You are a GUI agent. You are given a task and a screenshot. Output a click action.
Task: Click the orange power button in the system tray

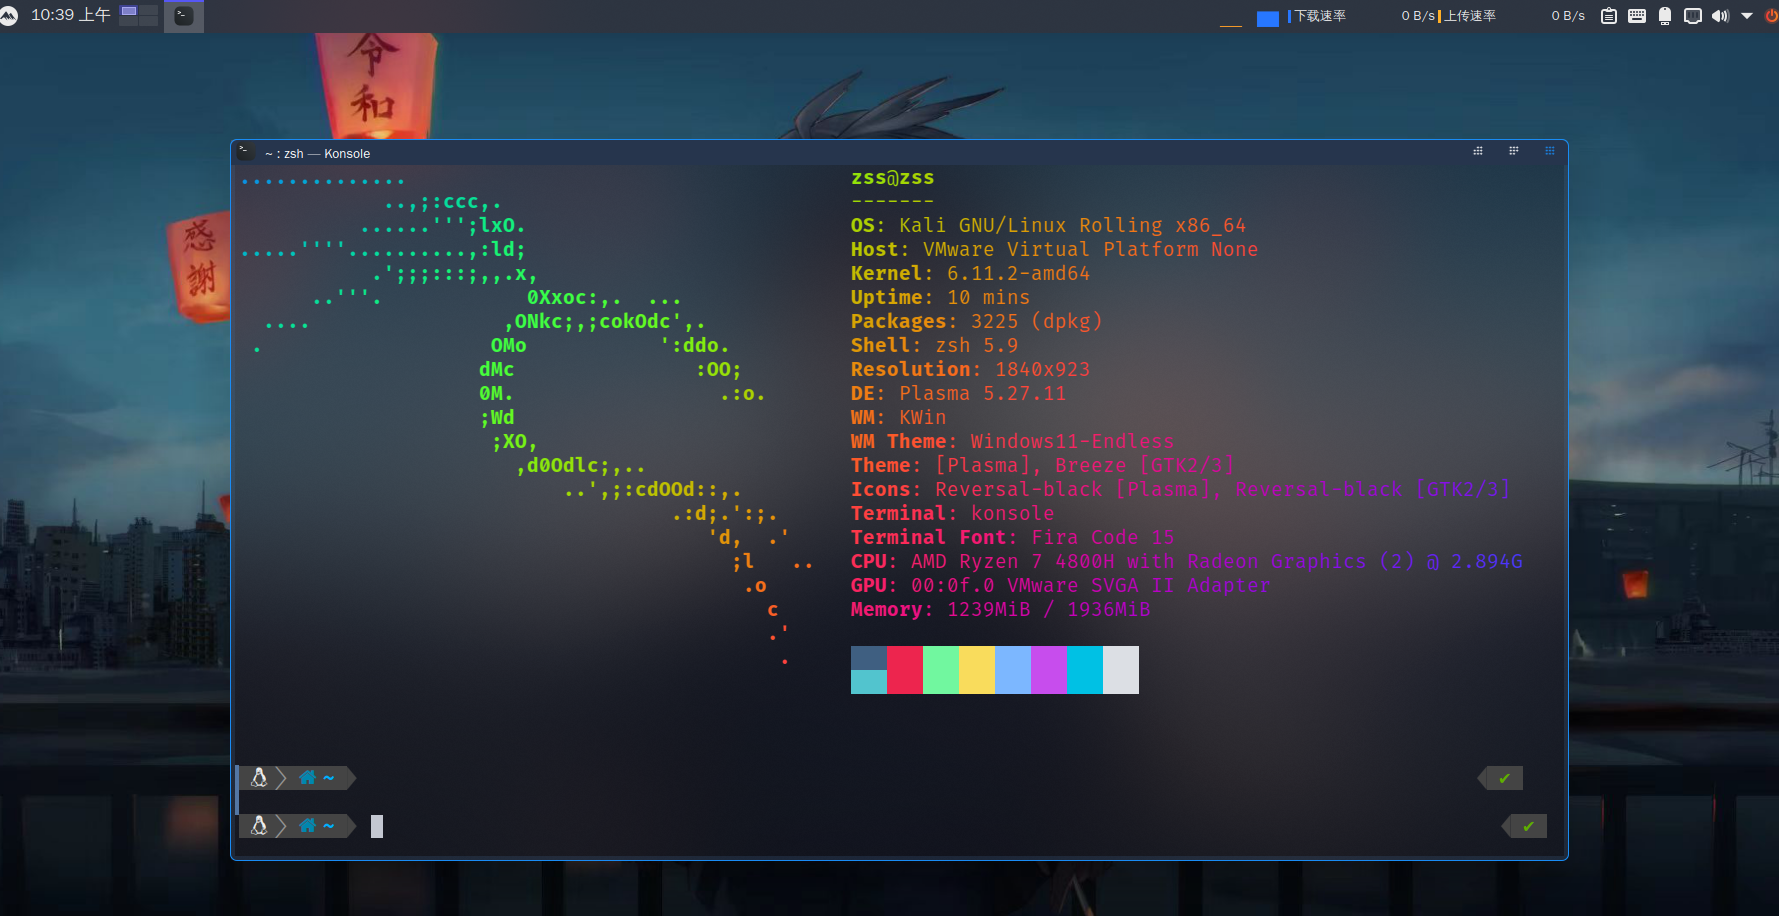coord(1770,15)
